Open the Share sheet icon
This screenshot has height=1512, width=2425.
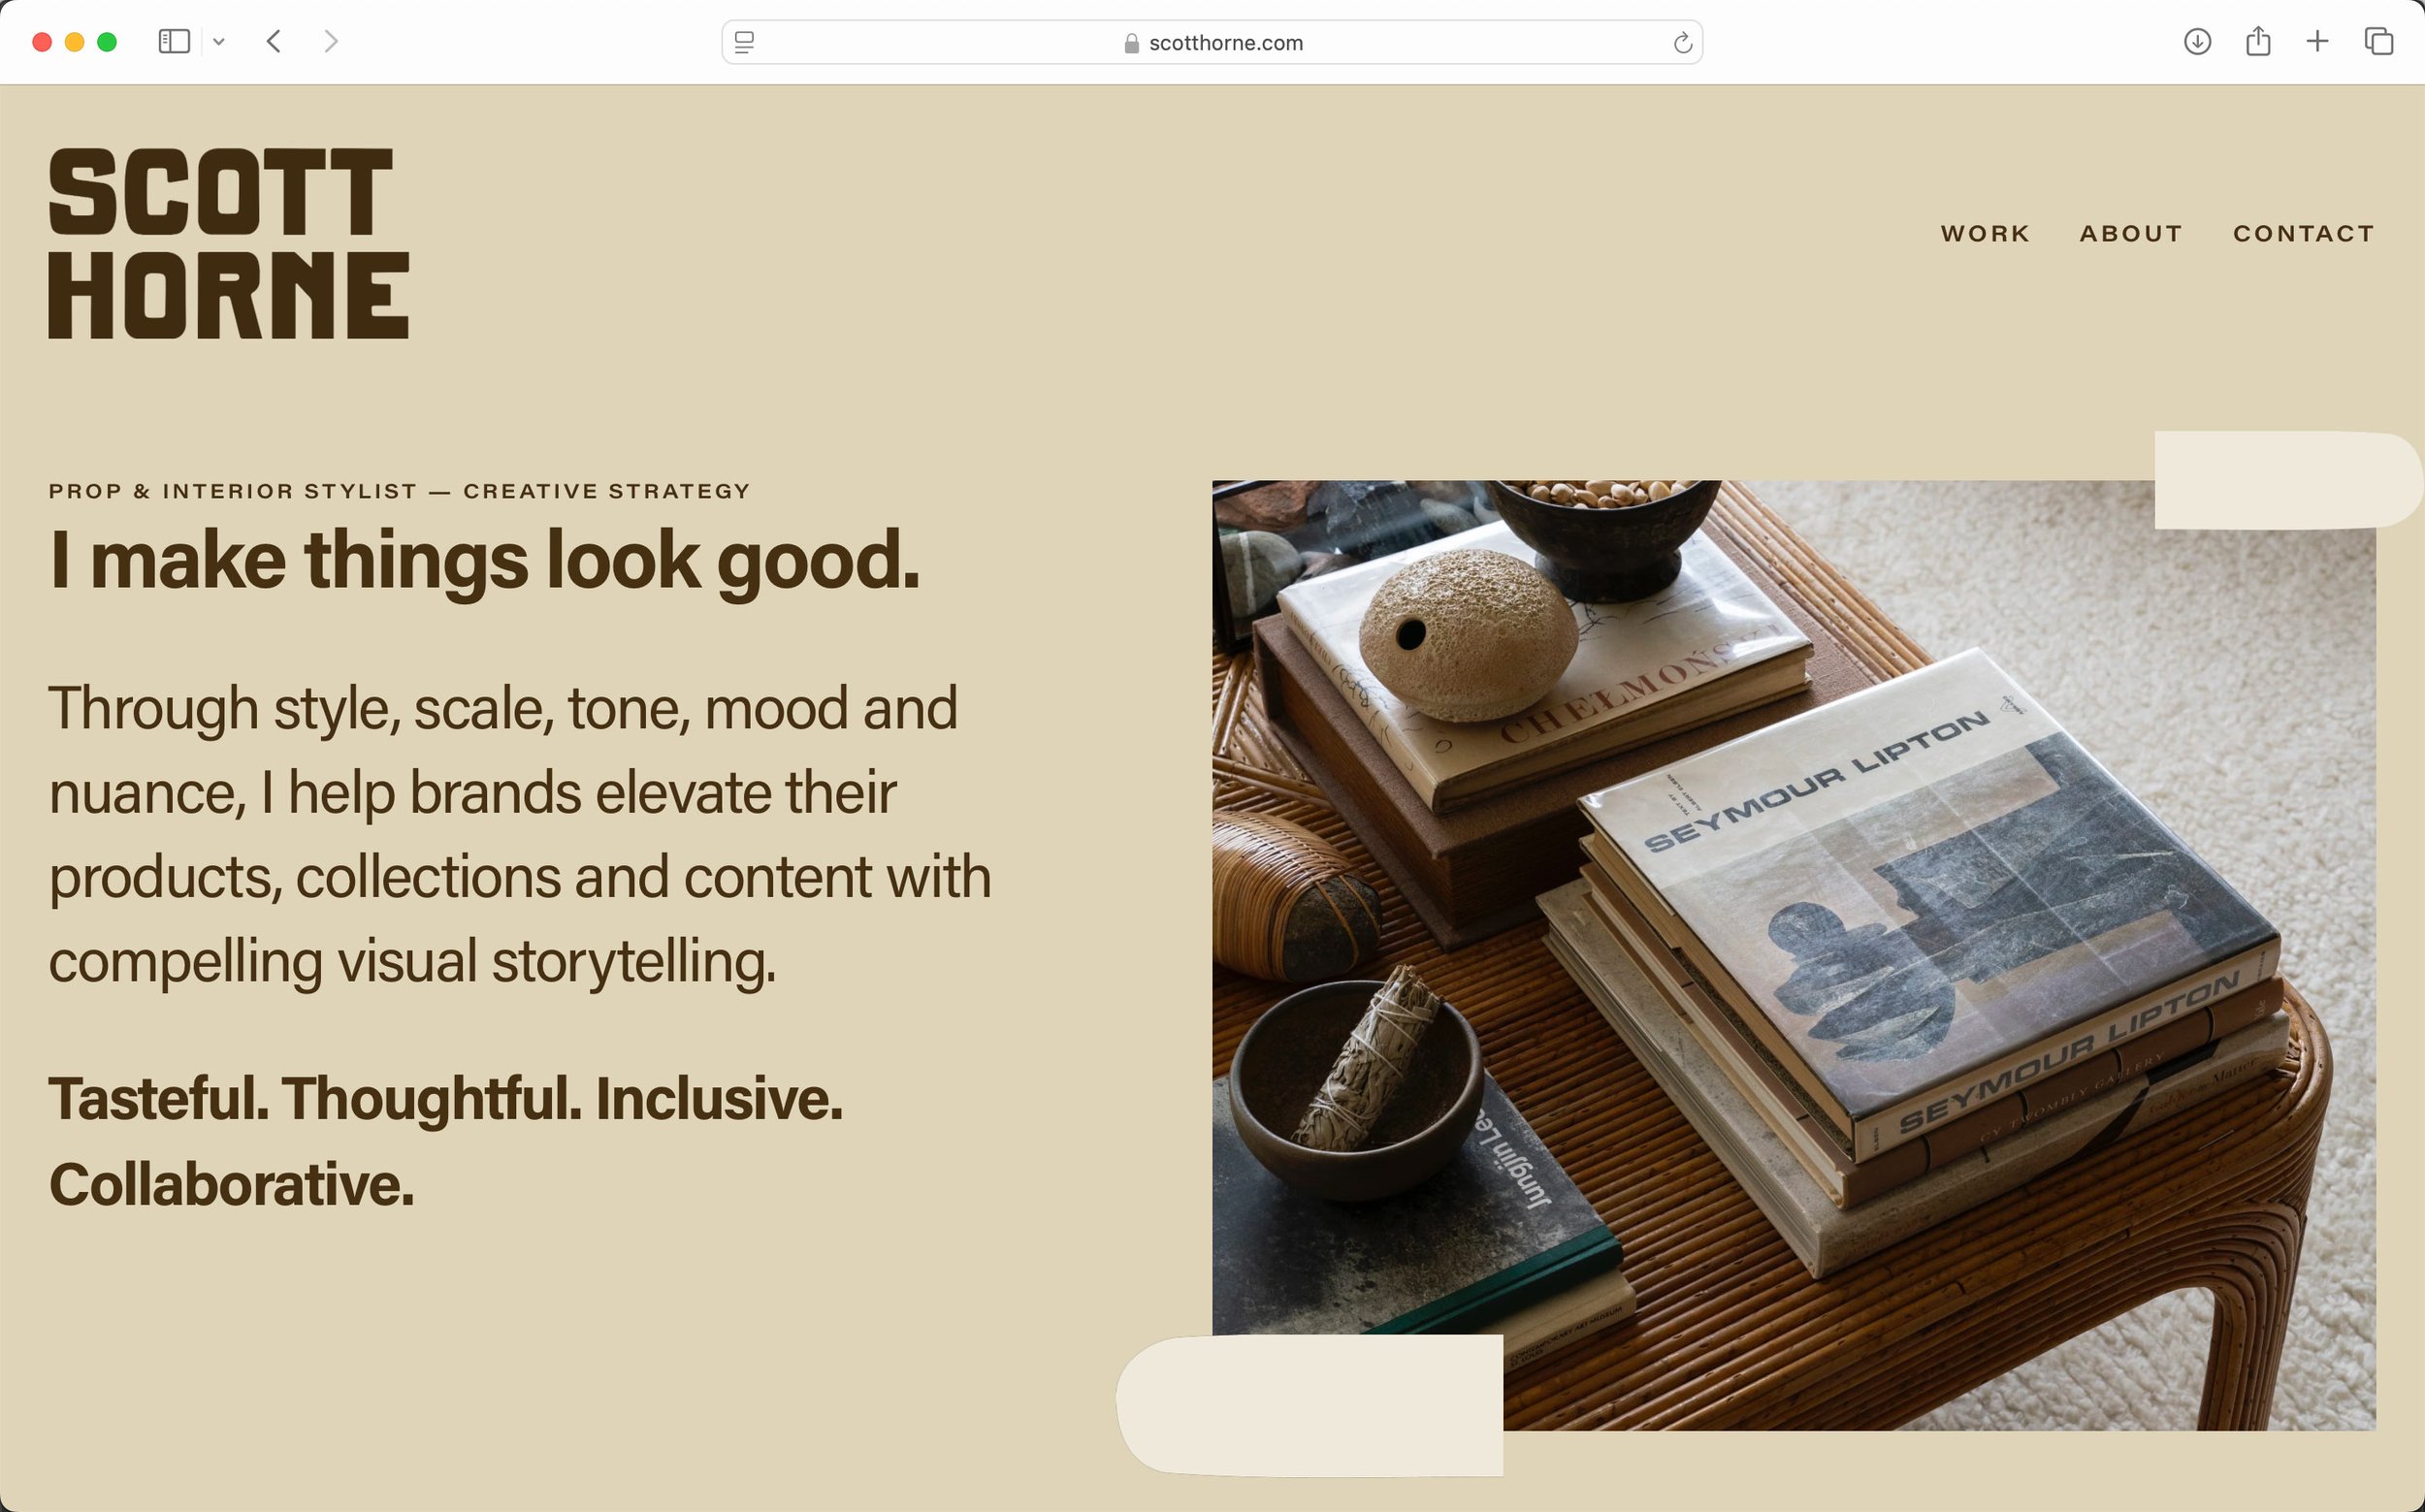tap(2258, 42)
